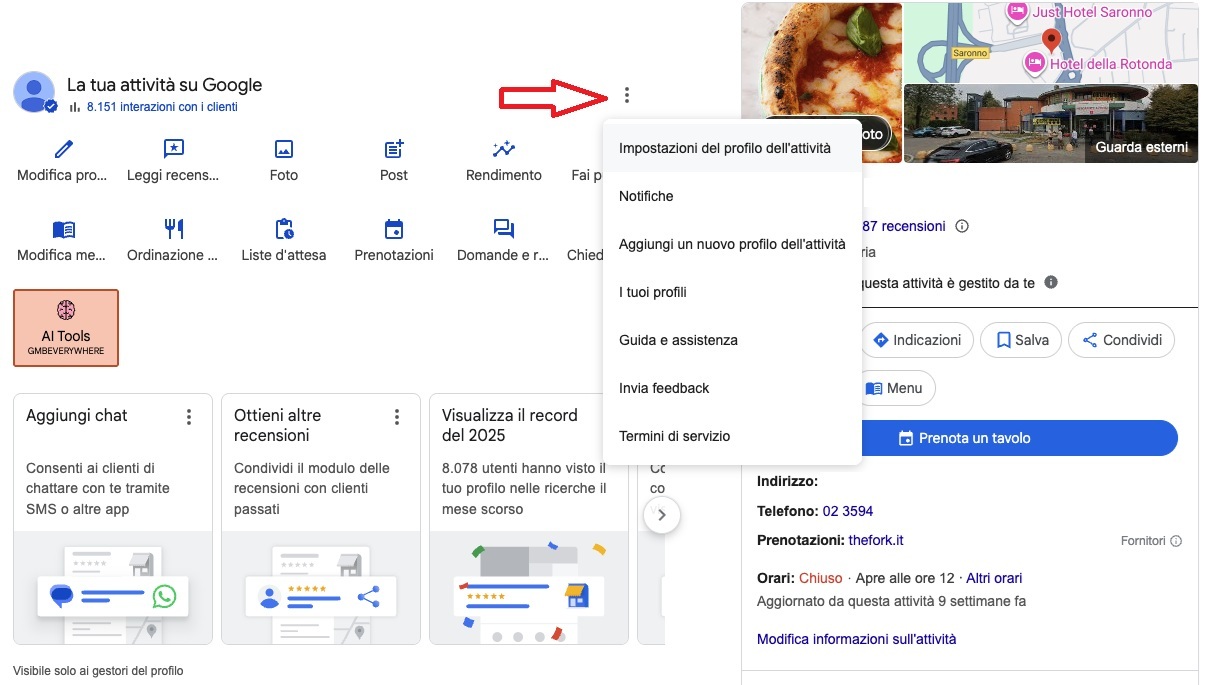Open thefork.it reservation link
The height and width of the screenshot is (685, 1207).
[x=876, y=540]
